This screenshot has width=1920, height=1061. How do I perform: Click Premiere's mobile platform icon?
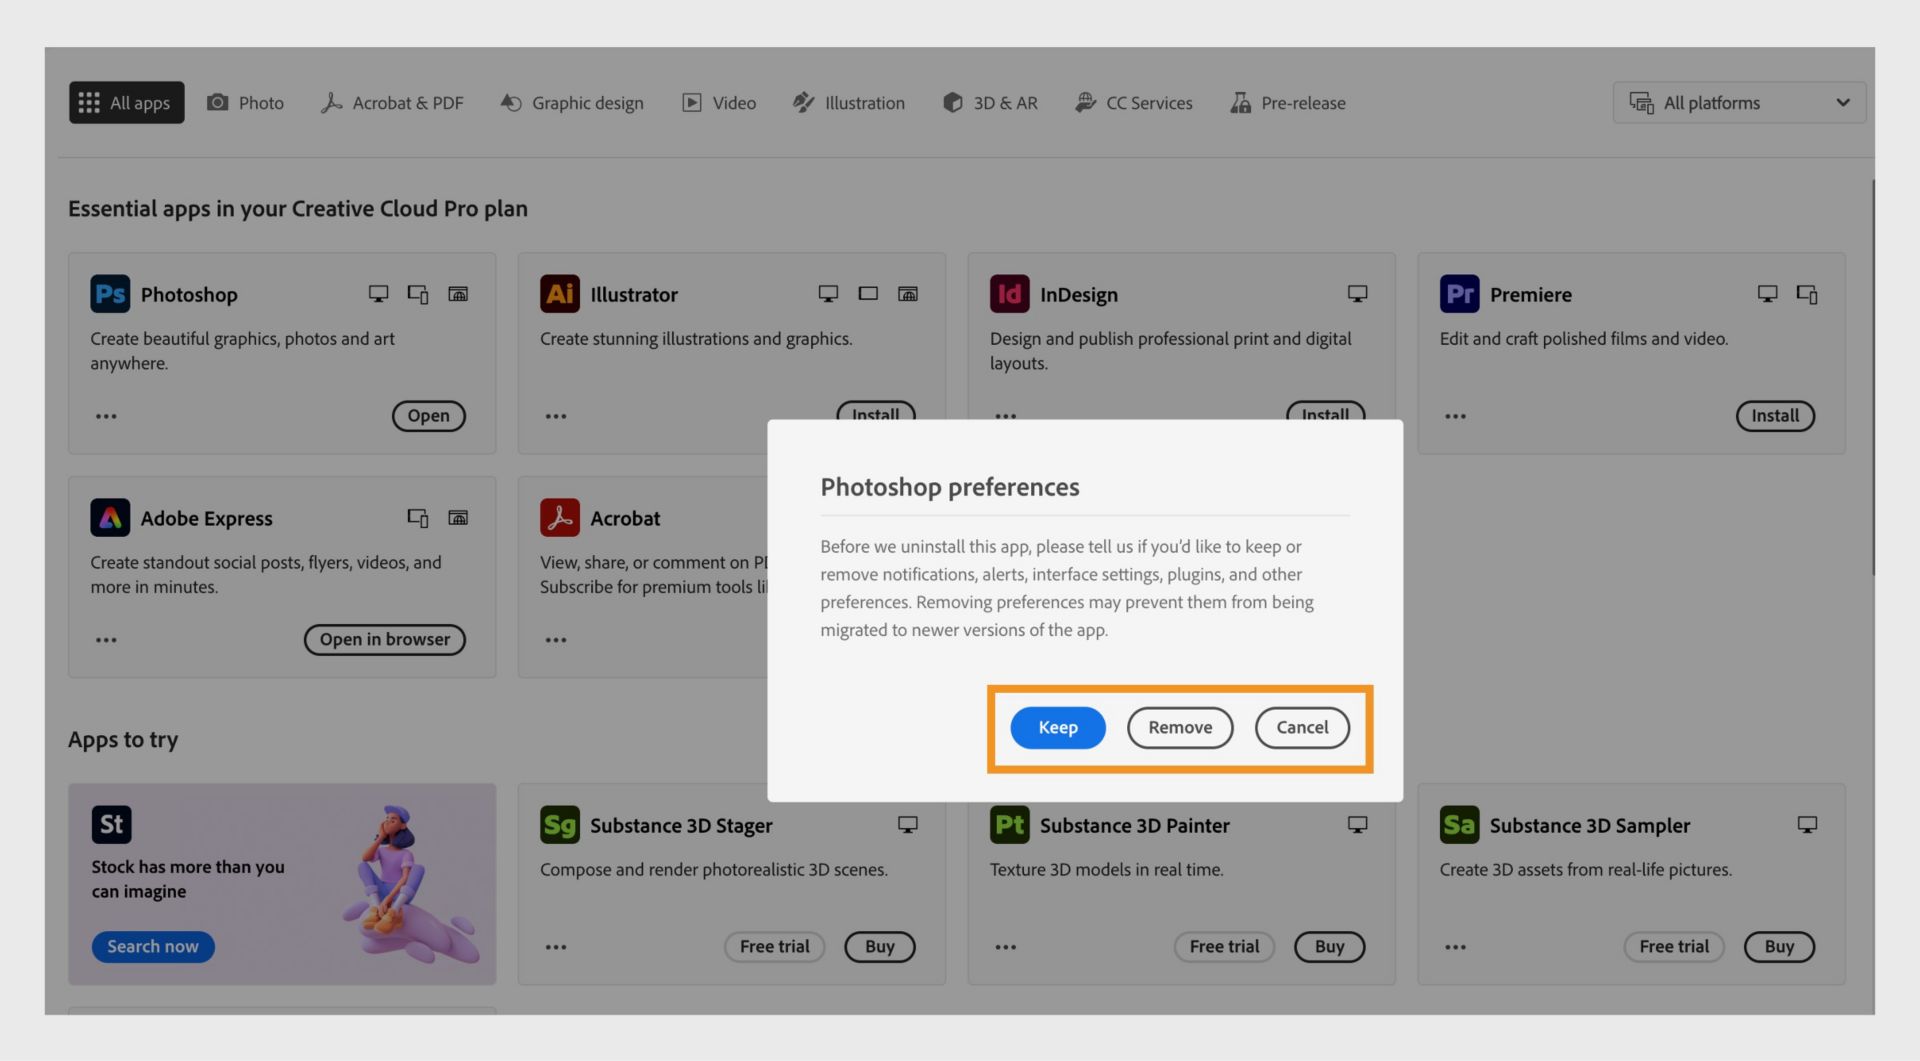click(x=1807, y=294)
